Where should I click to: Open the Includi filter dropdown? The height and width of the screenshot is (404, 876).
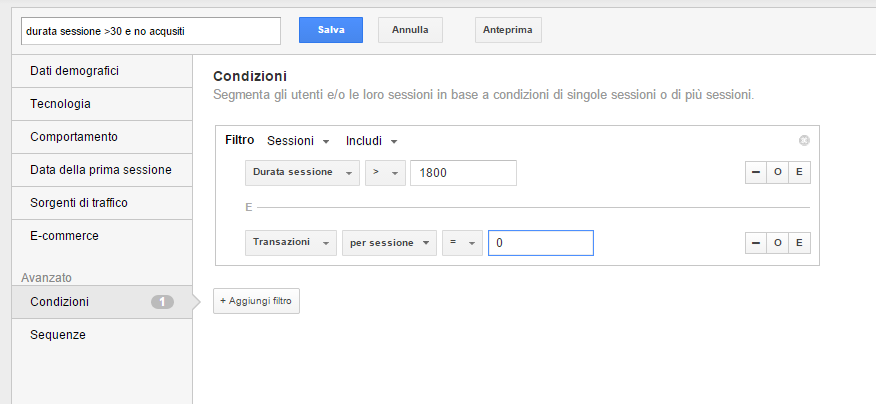(x=372, y=141)
